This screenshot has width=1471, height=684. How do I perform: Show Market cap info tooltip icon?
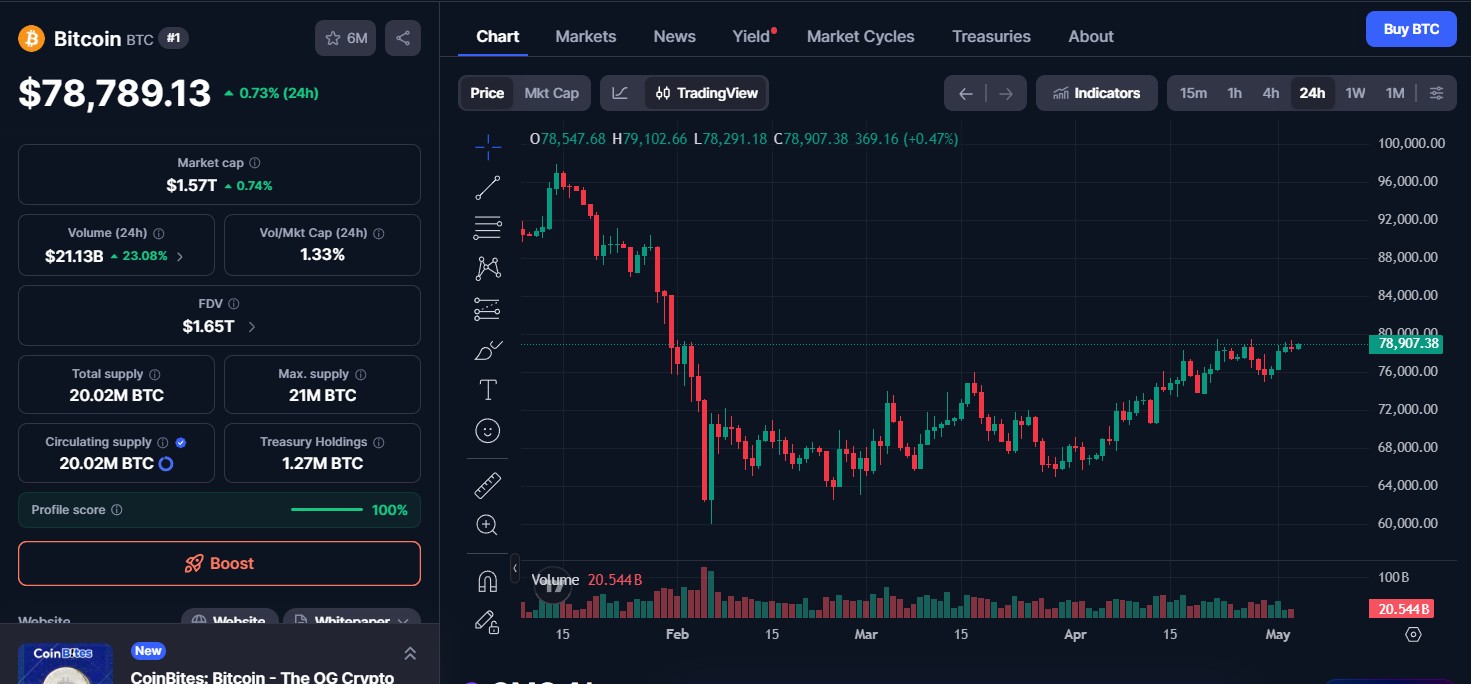(x=255, y=162)
